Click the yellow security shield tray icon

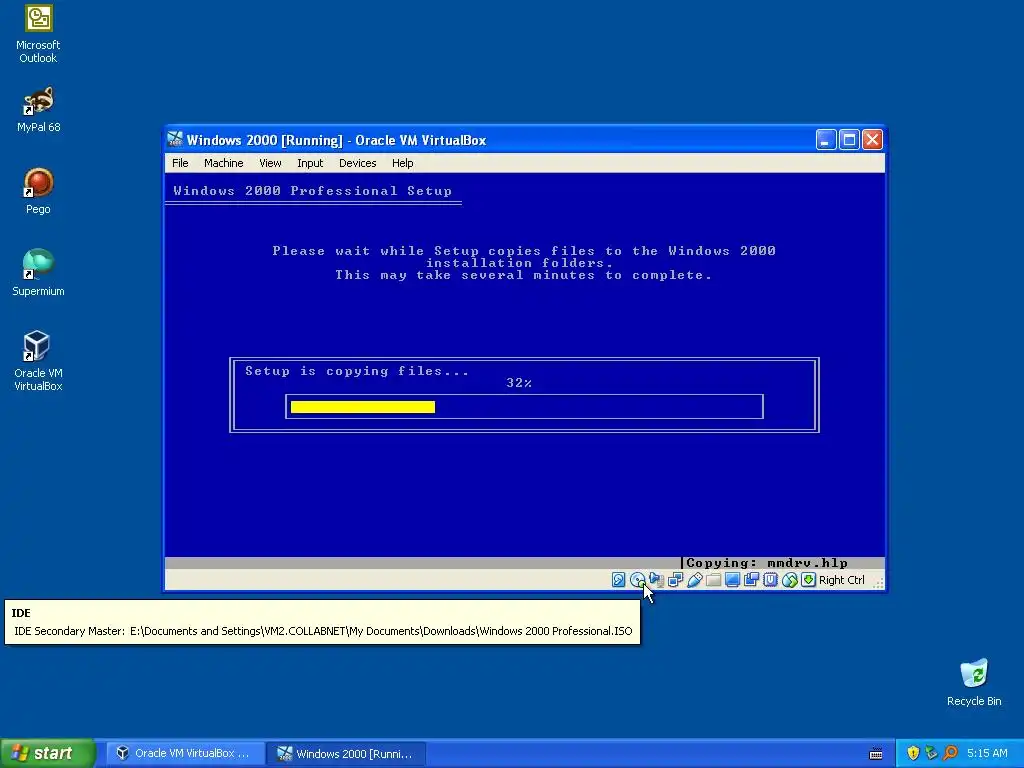pos(913,753)
